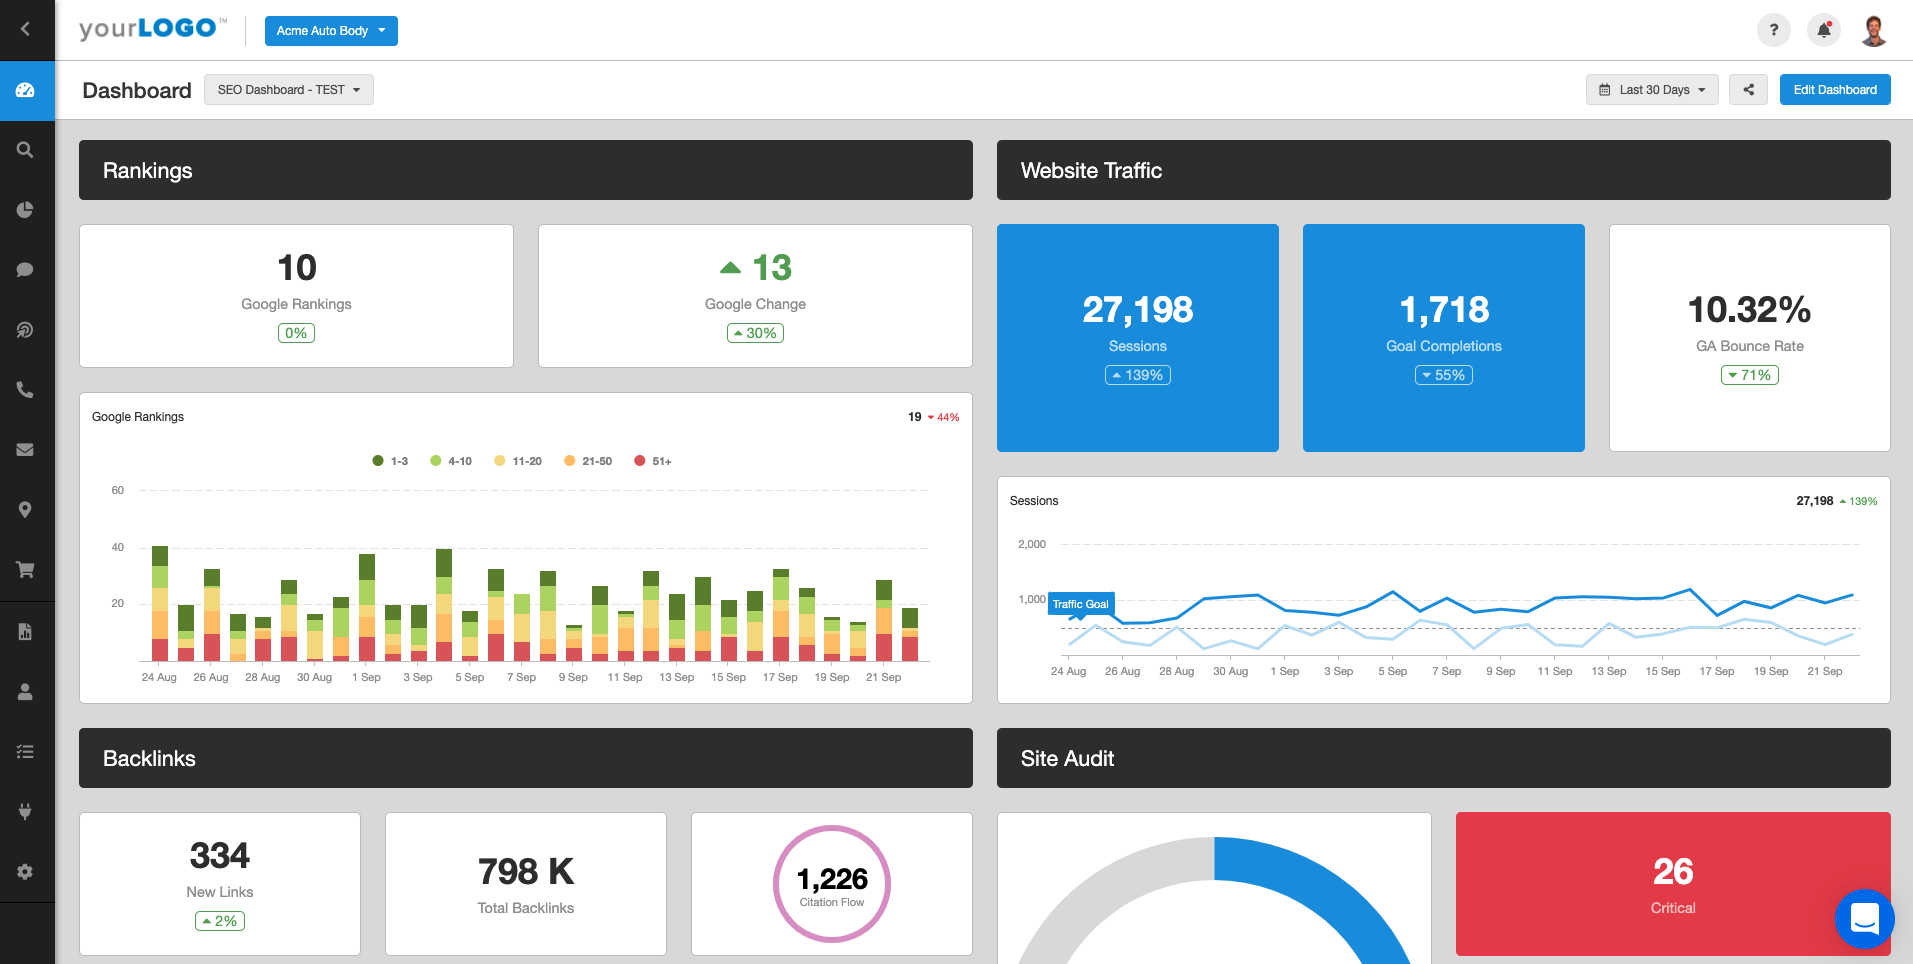Open the map pin local sidebar icon
This screenshot has height=964, width=1913.
click(x=26, y=510)
